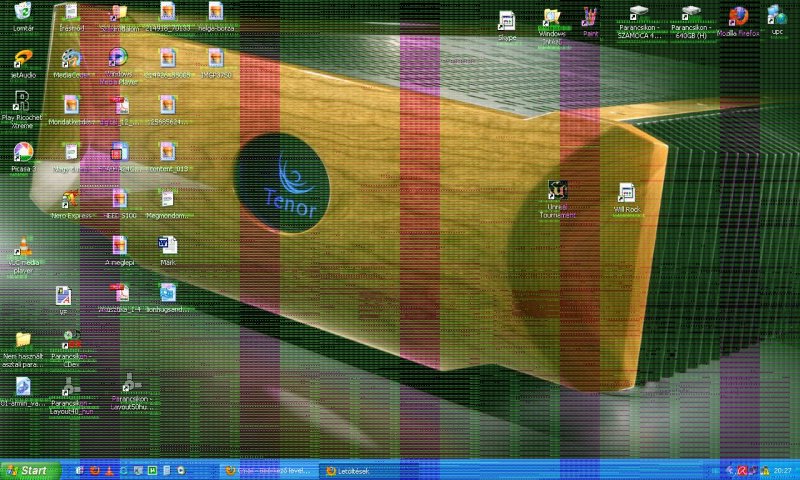Image resolution: width=800 pixels, height=480 pixels.
Task: Open Windows Media Player desktop shortcut
Action: (x=118, y=58)
